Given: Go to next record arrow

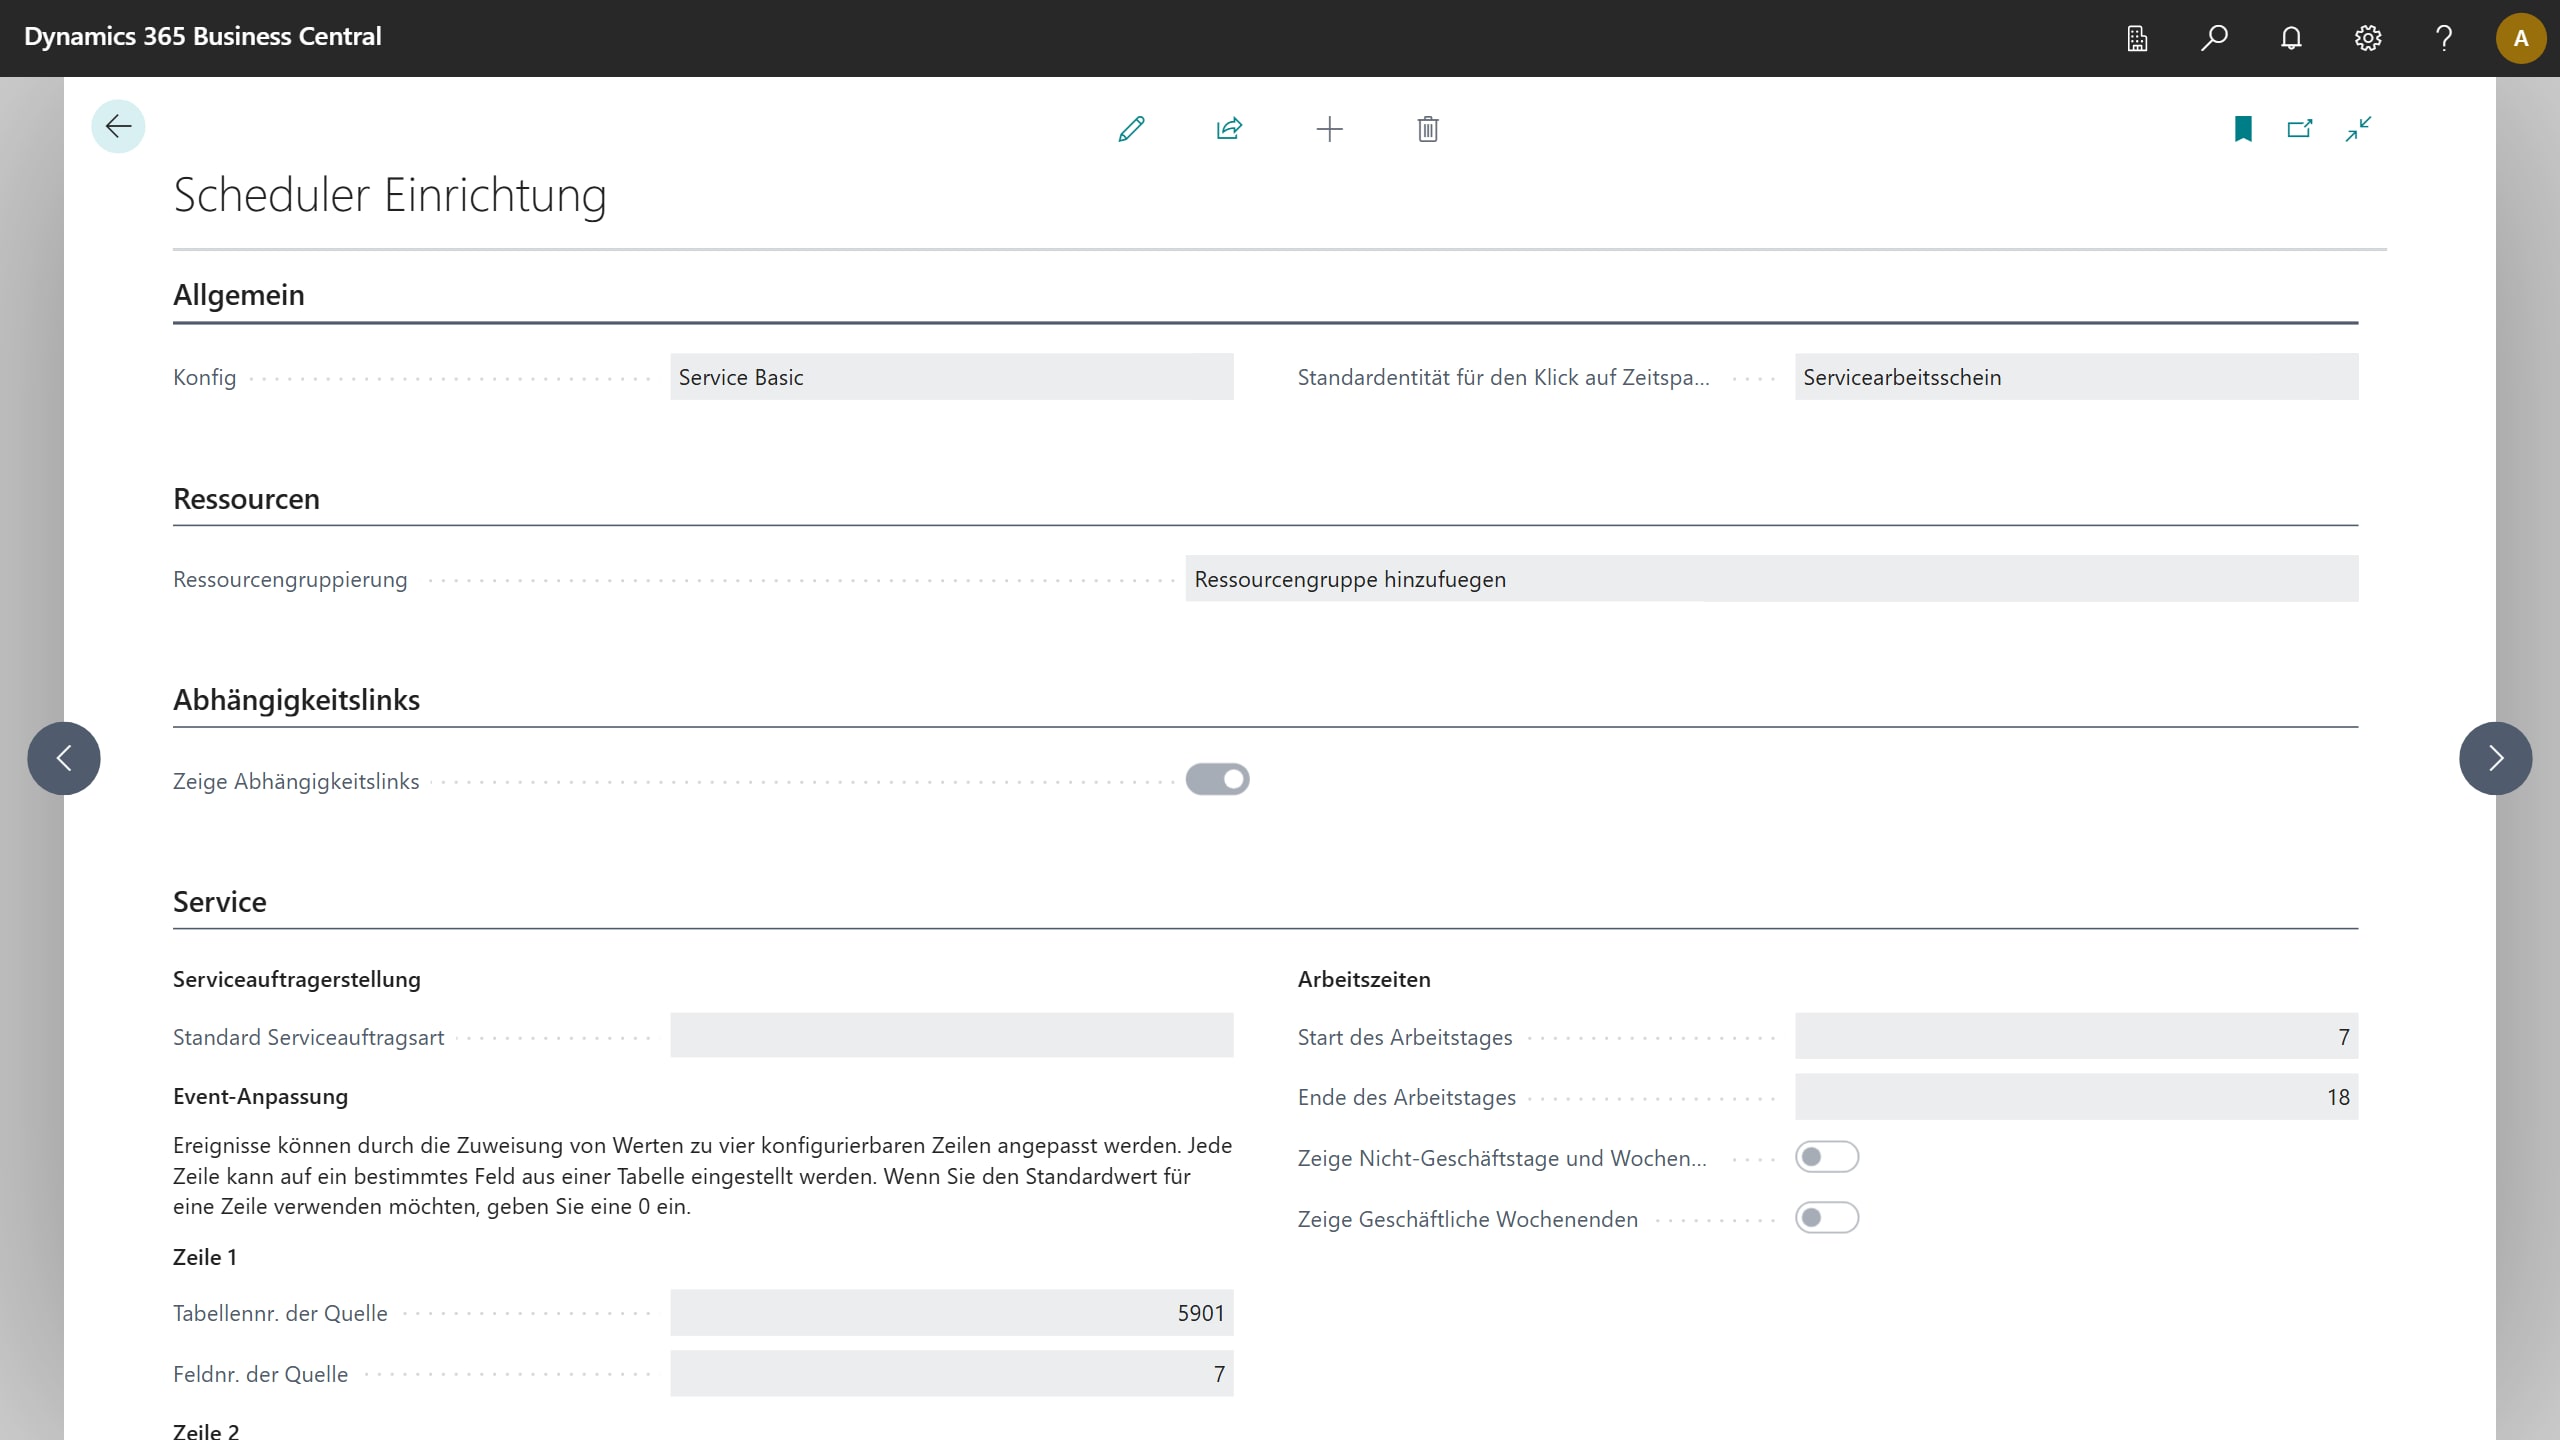Looking at the screenshot, I should click(x=2496, y=758).
